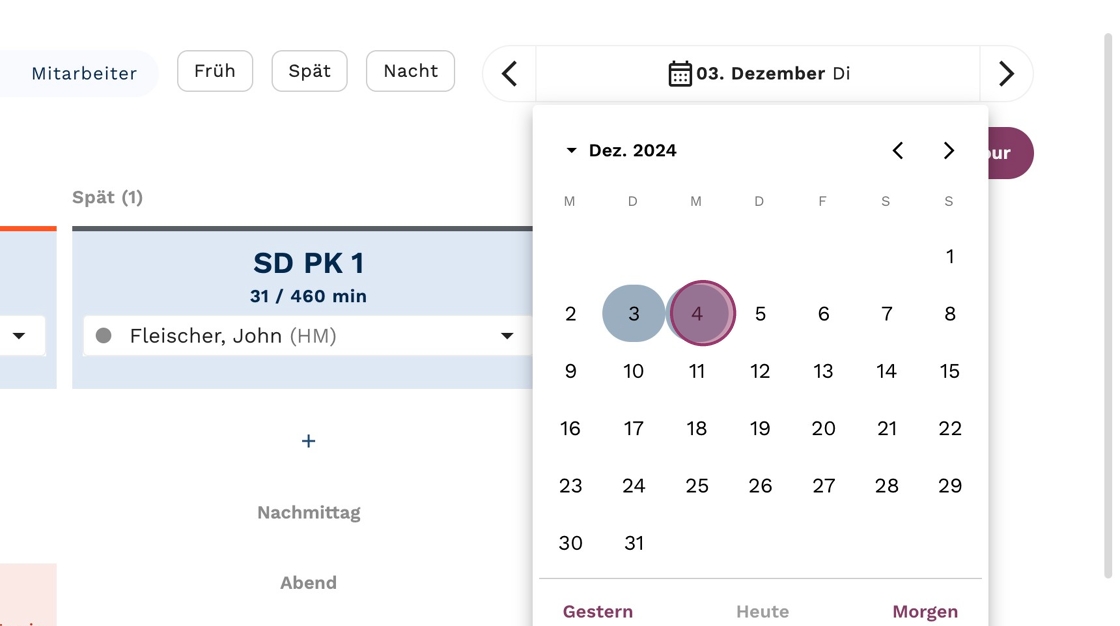This screenshot has height=626, width=1120.
Task: Switch to the Mitarbeiter tab
Action: 84,74
